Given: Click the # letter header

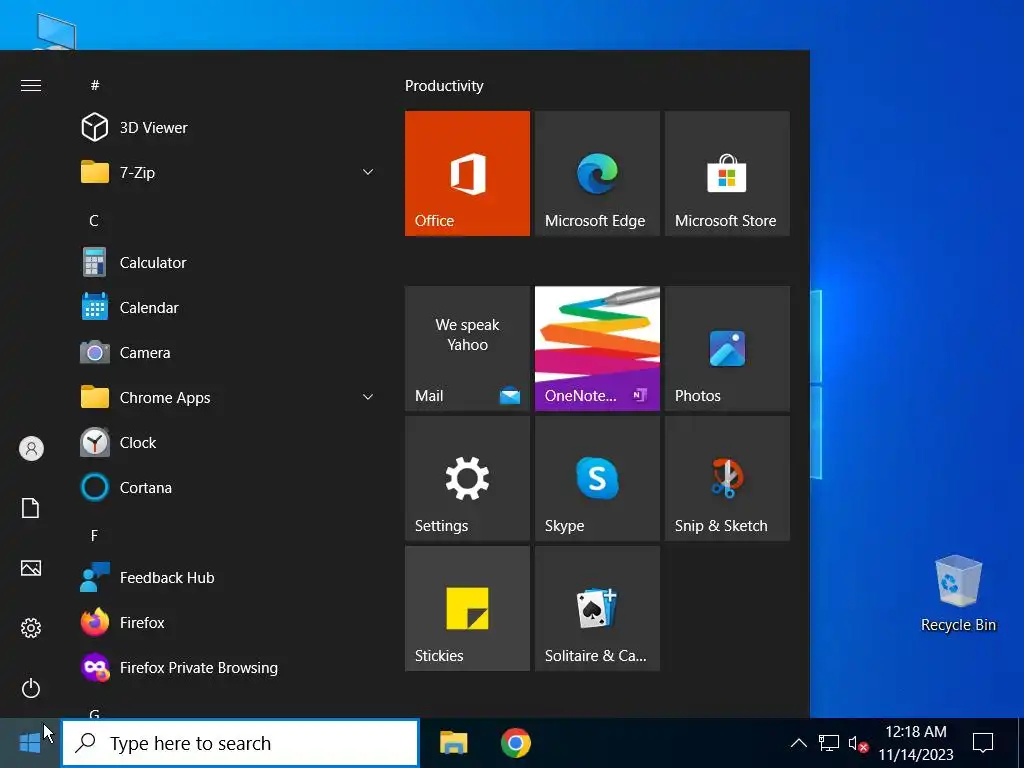Looking at the screenshot, I should click(x=95, y=85).
